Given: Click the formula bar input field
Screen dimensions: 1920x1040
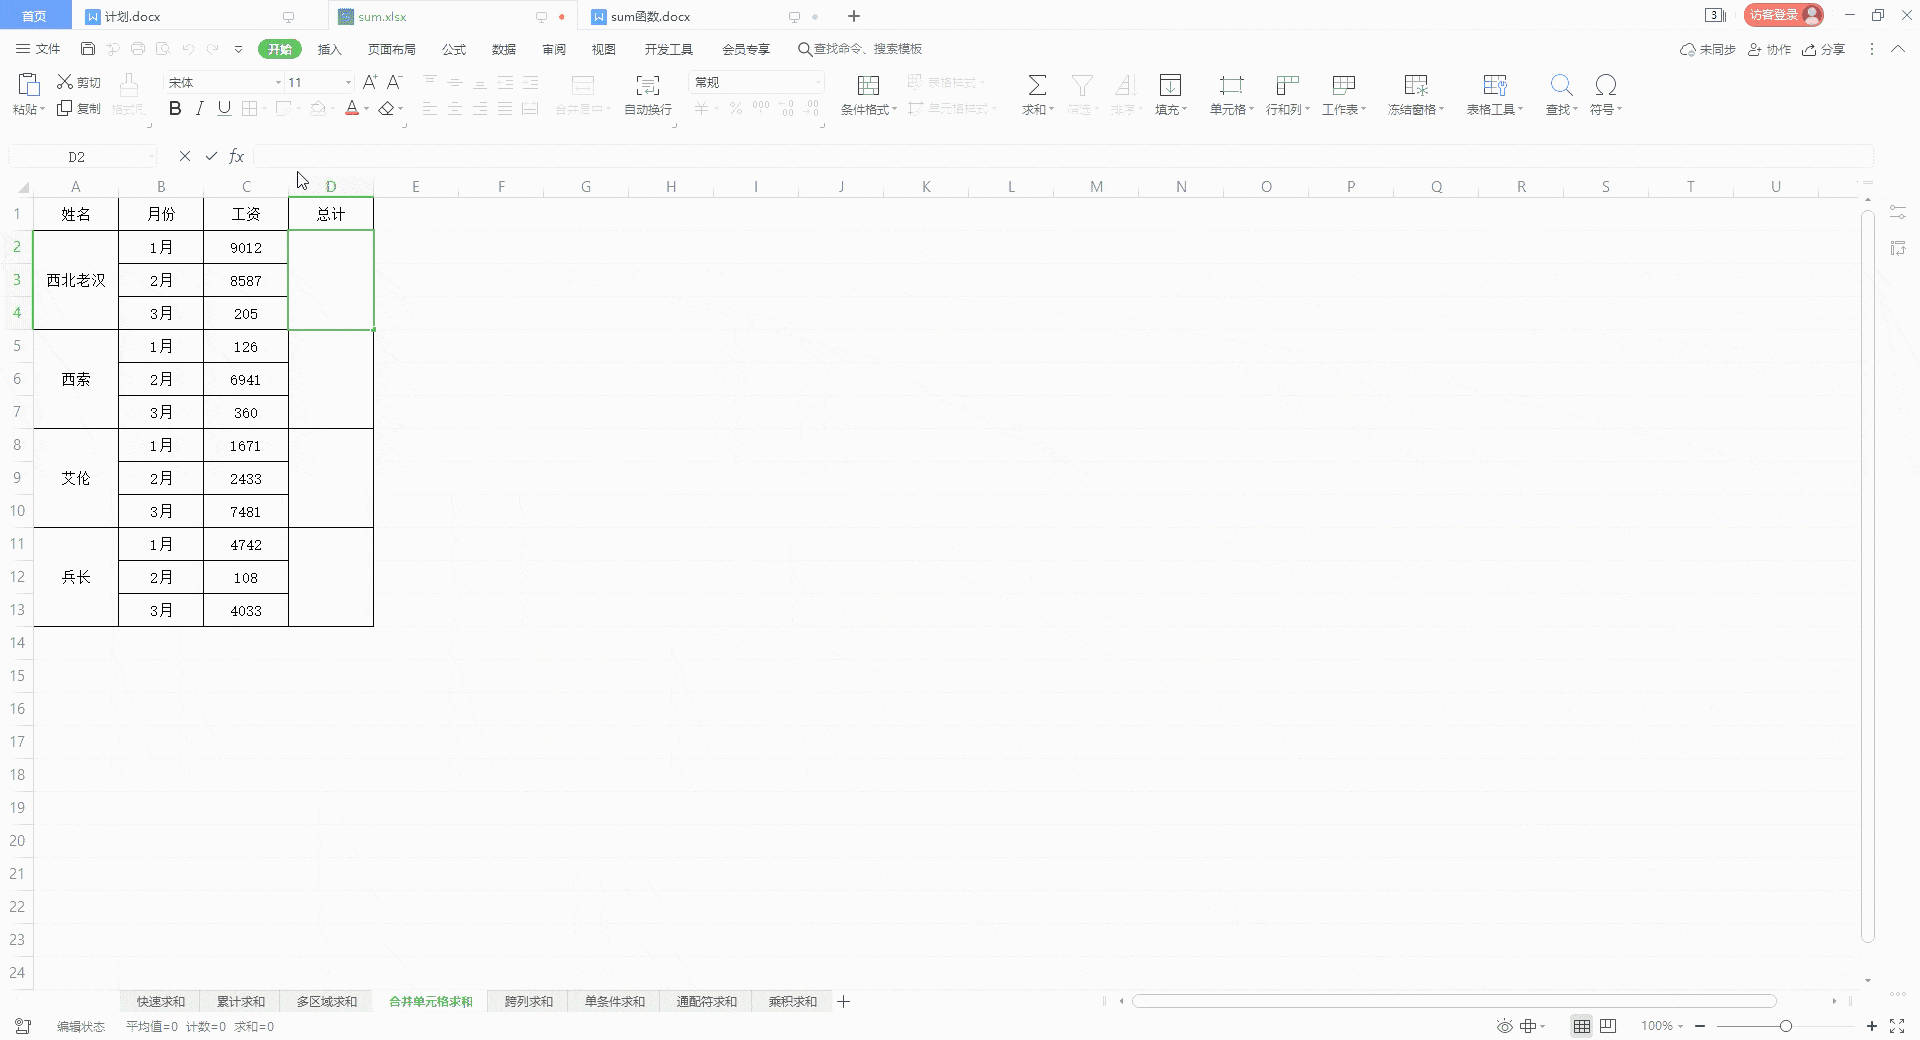Looking at the screenshot, I should [1062, 156].
